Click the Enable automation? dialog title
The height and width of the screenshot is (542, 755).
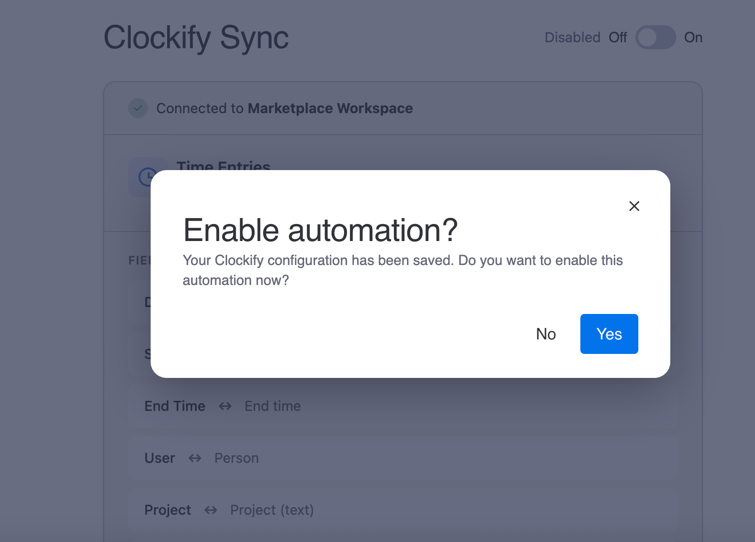(x=320, y=230)
